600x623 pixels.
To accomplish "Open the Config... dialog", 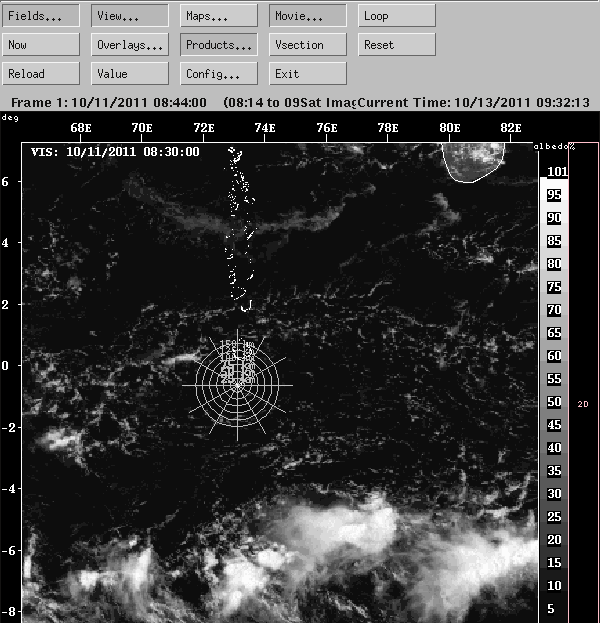I will 219,74.
